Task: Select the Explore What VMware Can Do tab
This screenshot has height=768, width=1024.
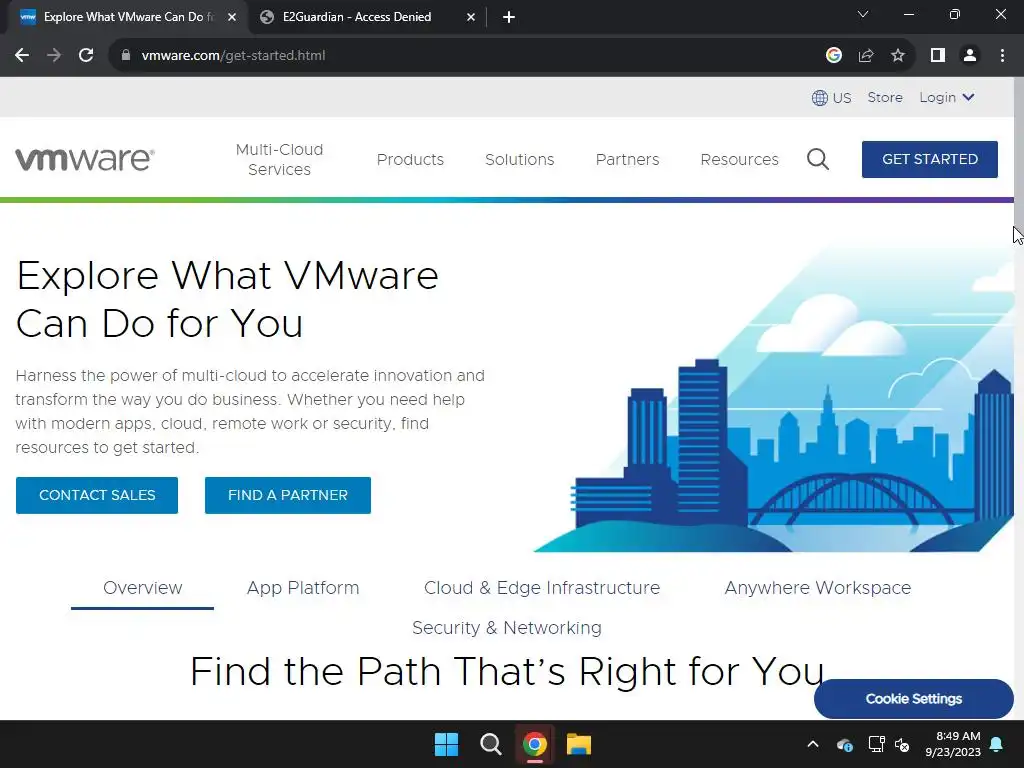Action: (x=128, y=17)
